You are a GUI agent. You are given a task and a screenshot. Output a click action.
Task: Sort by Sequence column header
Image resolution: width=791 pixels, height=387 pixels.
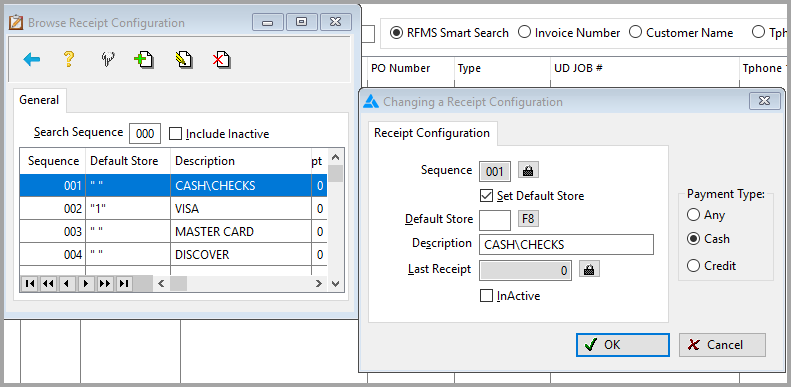[53, 161]
